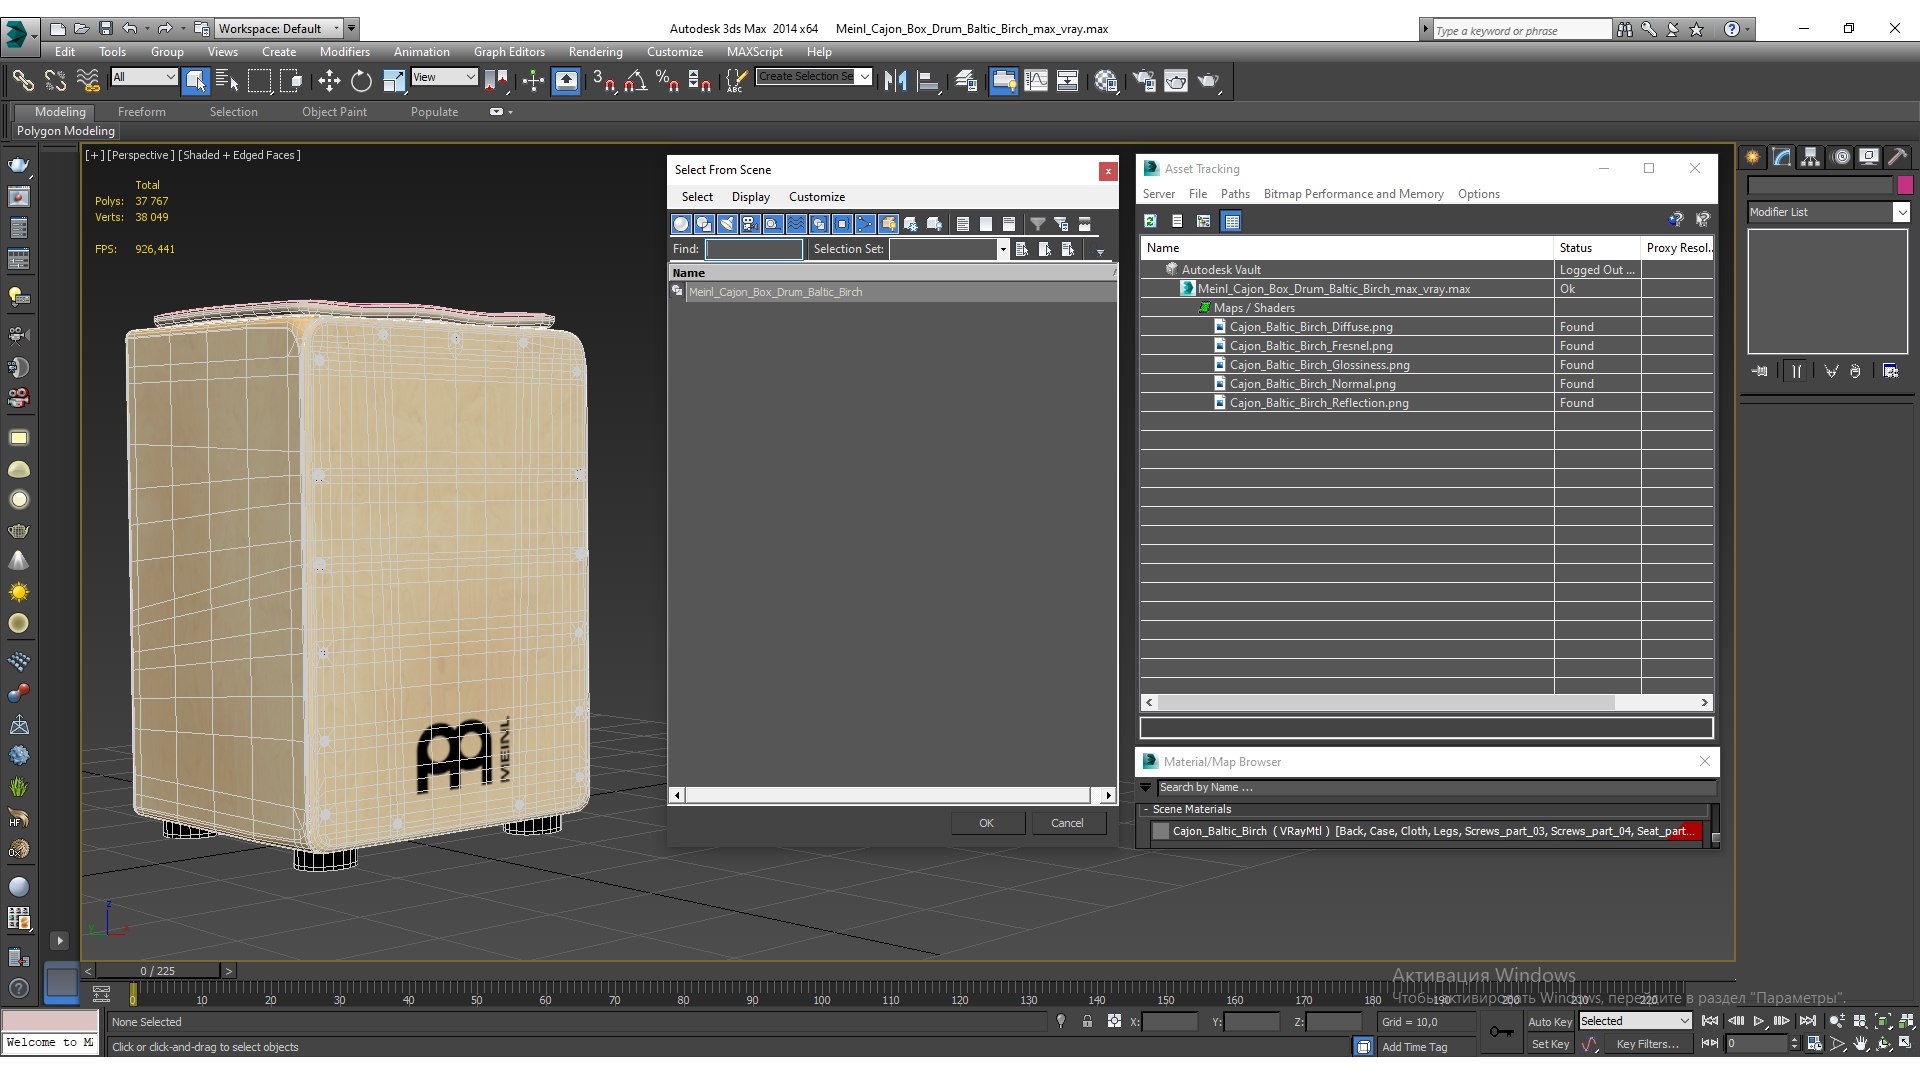
Task: Open the Rendering menu
Action: pos(595,52)
